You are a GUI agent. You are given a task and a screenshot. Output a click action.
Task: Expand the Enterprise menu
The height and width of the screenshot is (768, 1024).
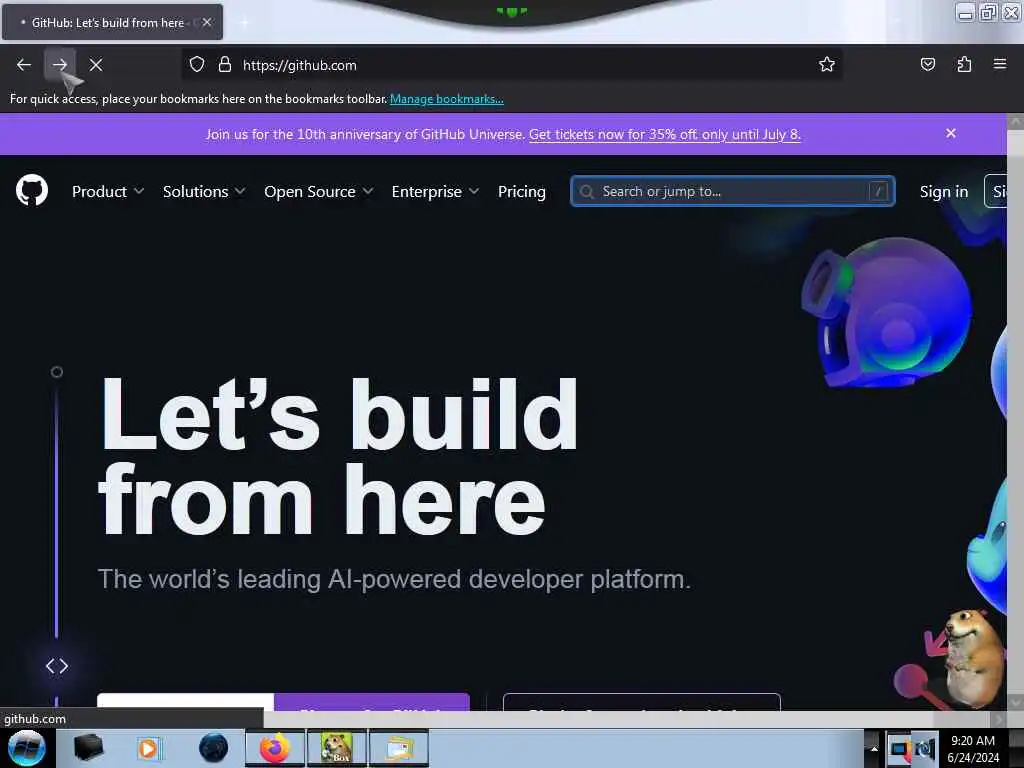tap(435, 191)
